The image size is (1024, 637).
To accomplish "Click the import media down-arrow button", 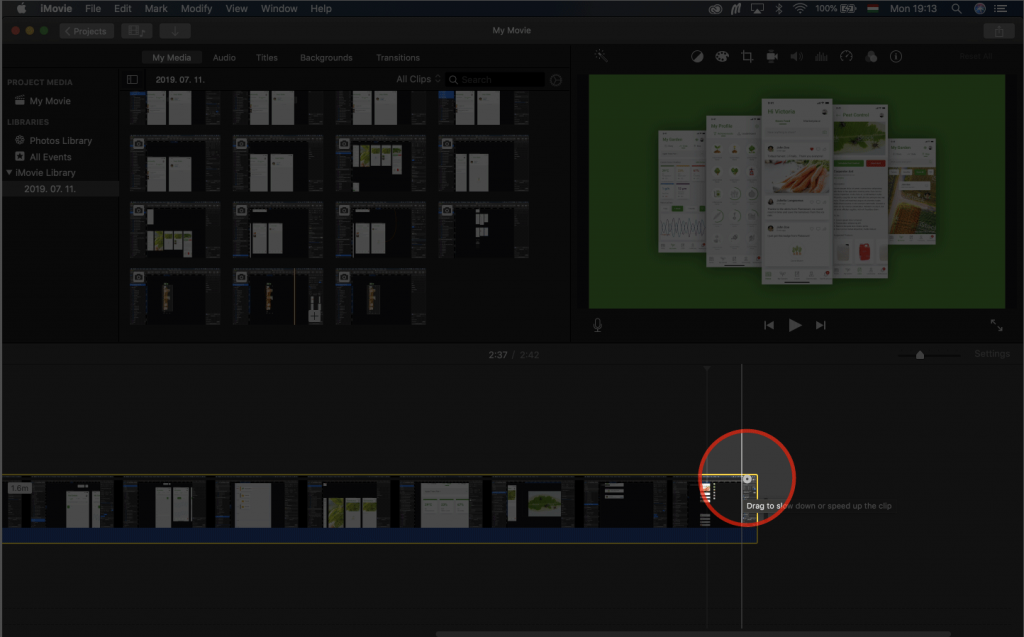I will (x=174, y=31).
